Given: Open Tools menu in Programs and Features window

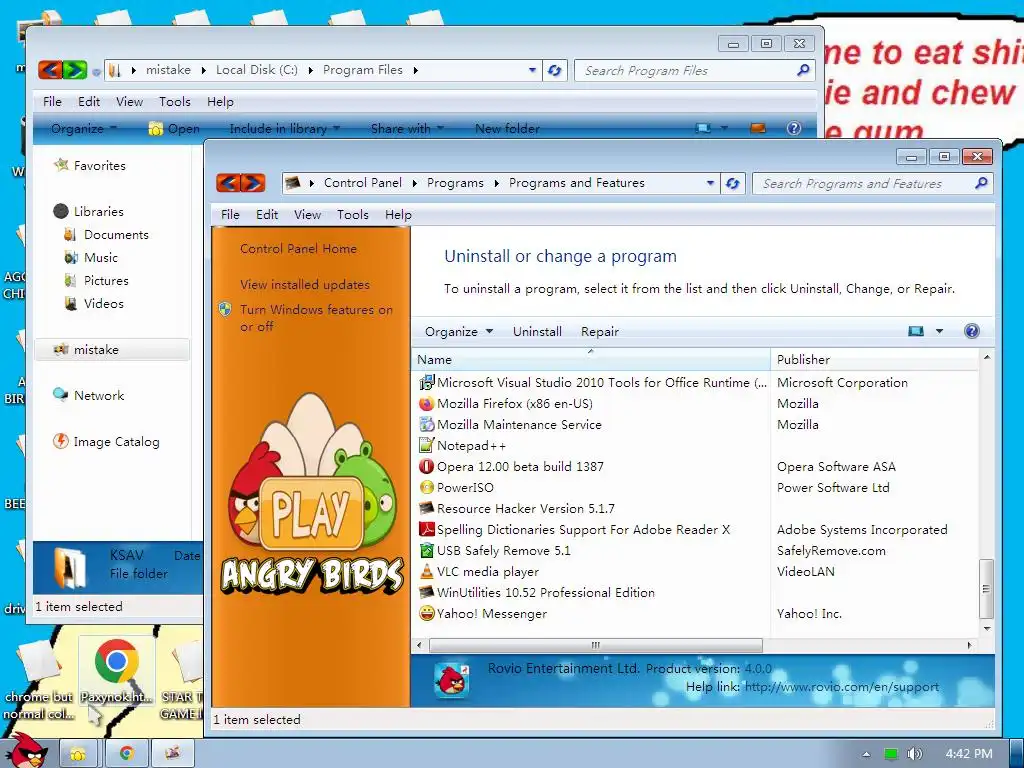Looking at the screenshot, I should tap(353, 215).
